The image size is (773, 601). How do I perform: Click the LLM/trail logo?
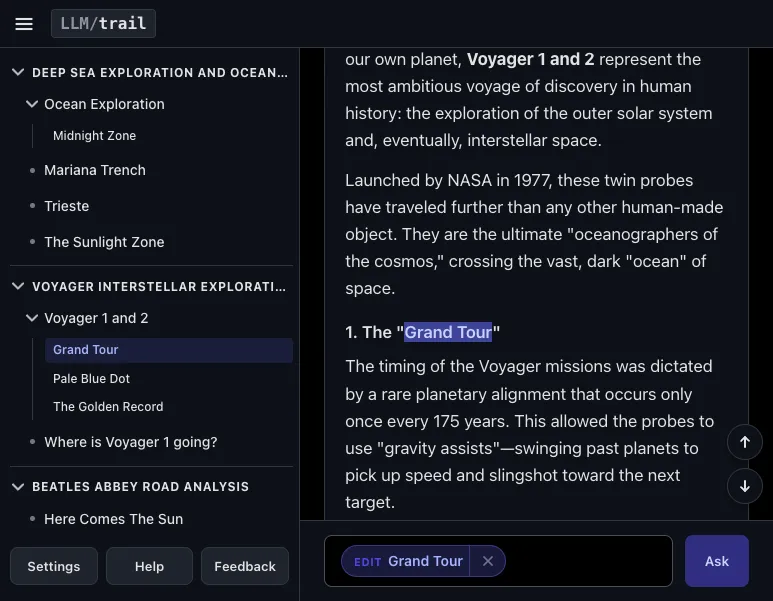pos(103,23)
